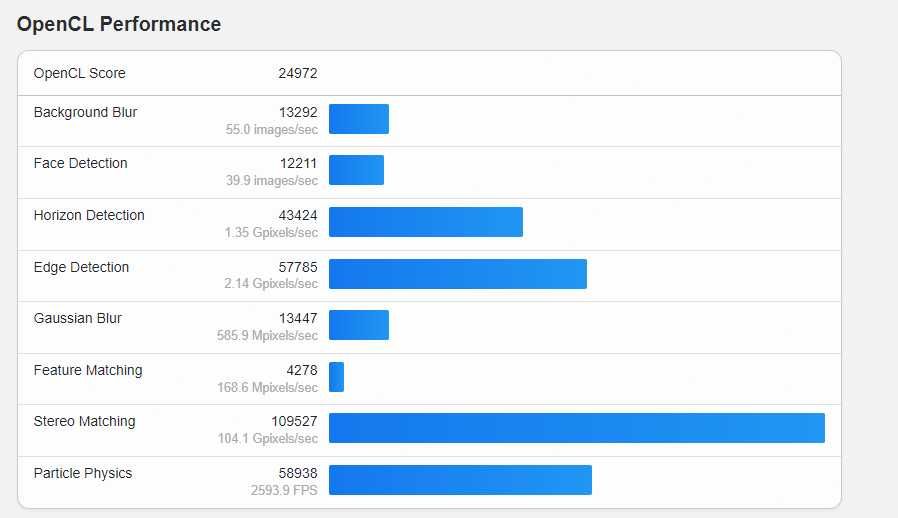Select the OpenCL Score label

tap(80, 73)
